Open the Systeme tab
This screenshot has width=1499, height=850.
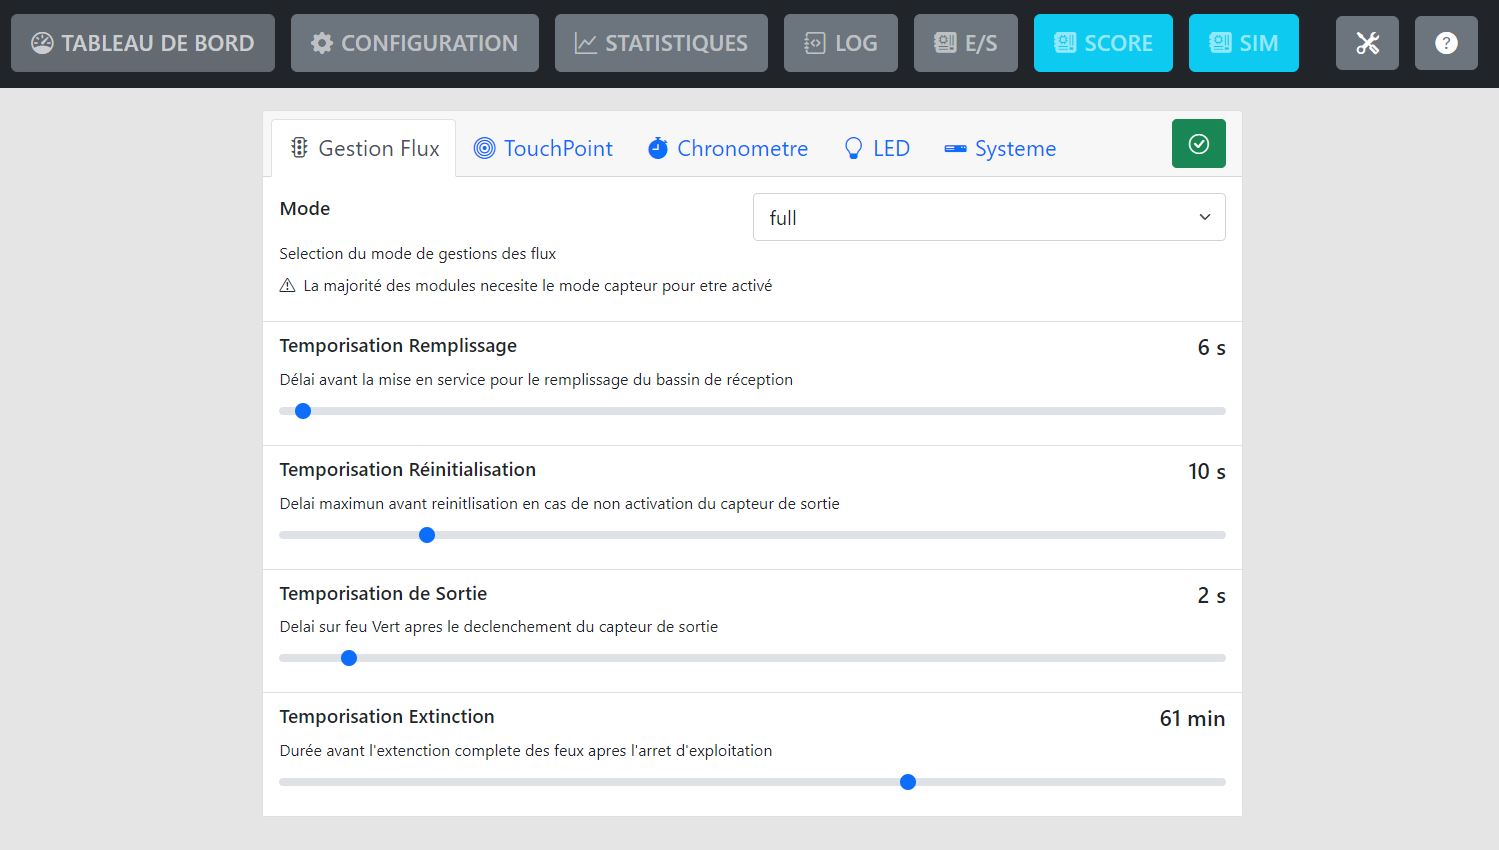click(x=1000, y=148)
